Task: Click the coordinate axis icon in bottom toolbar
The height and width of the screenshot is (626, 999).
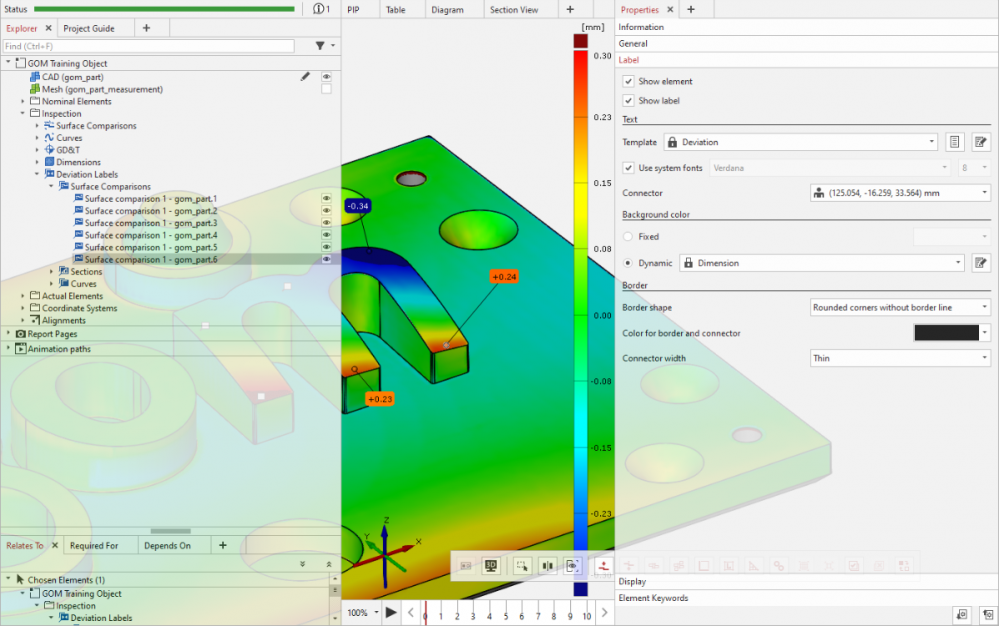Action: coord(602,565)
